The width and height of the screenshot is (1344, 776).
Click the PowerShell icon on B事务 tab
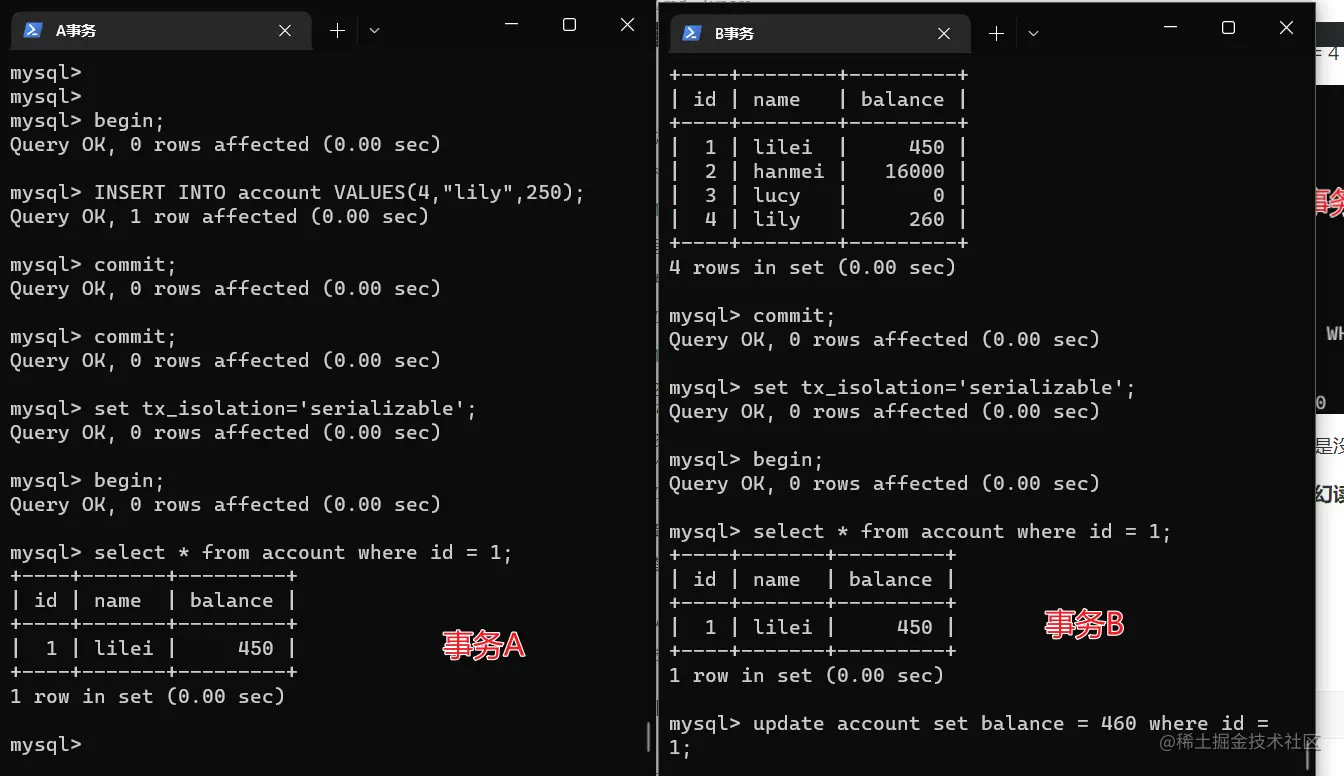click(691, 34)
